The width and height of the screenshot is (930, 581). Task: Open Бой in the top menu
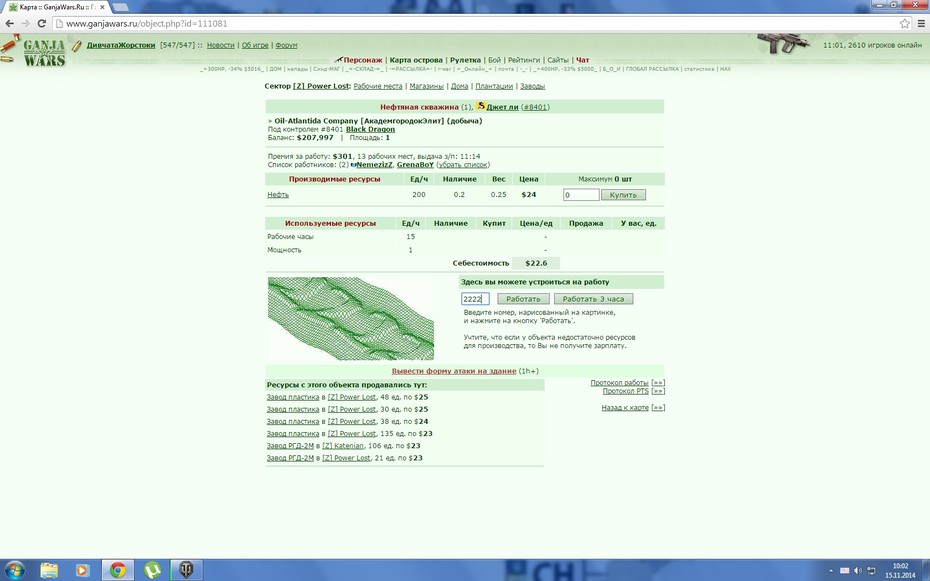495,60
